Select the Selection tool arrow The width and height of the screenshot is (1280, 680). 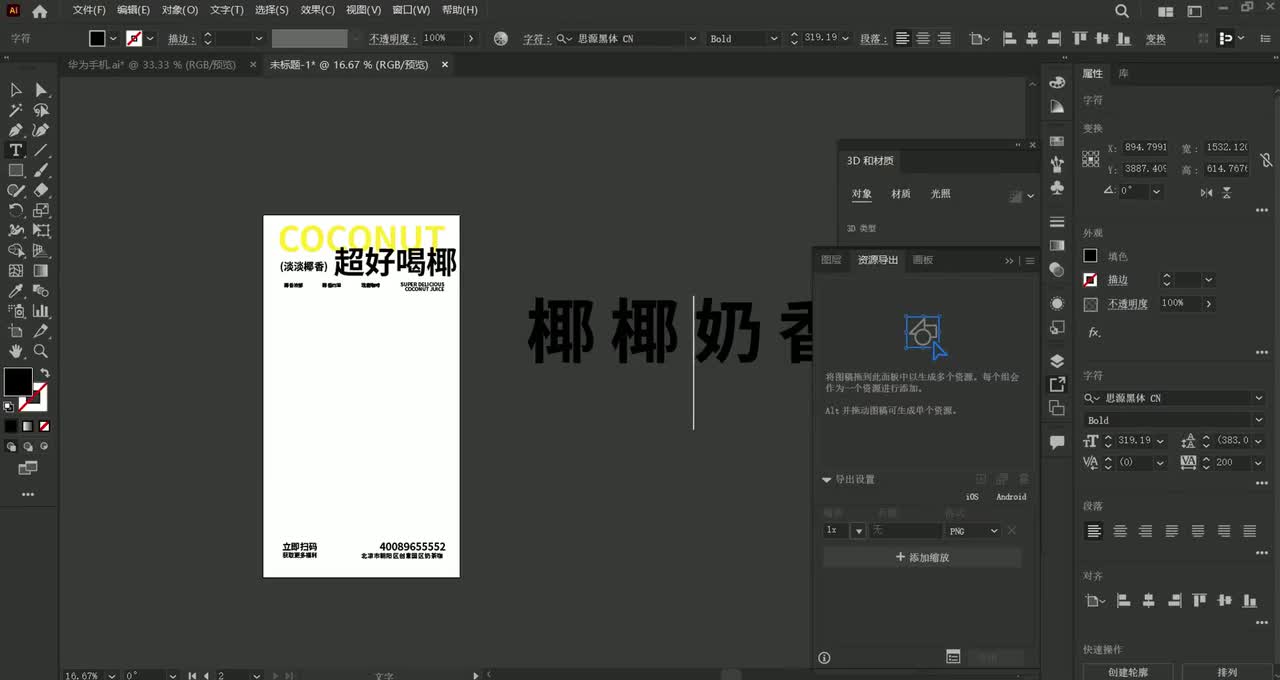coord(16,90)
